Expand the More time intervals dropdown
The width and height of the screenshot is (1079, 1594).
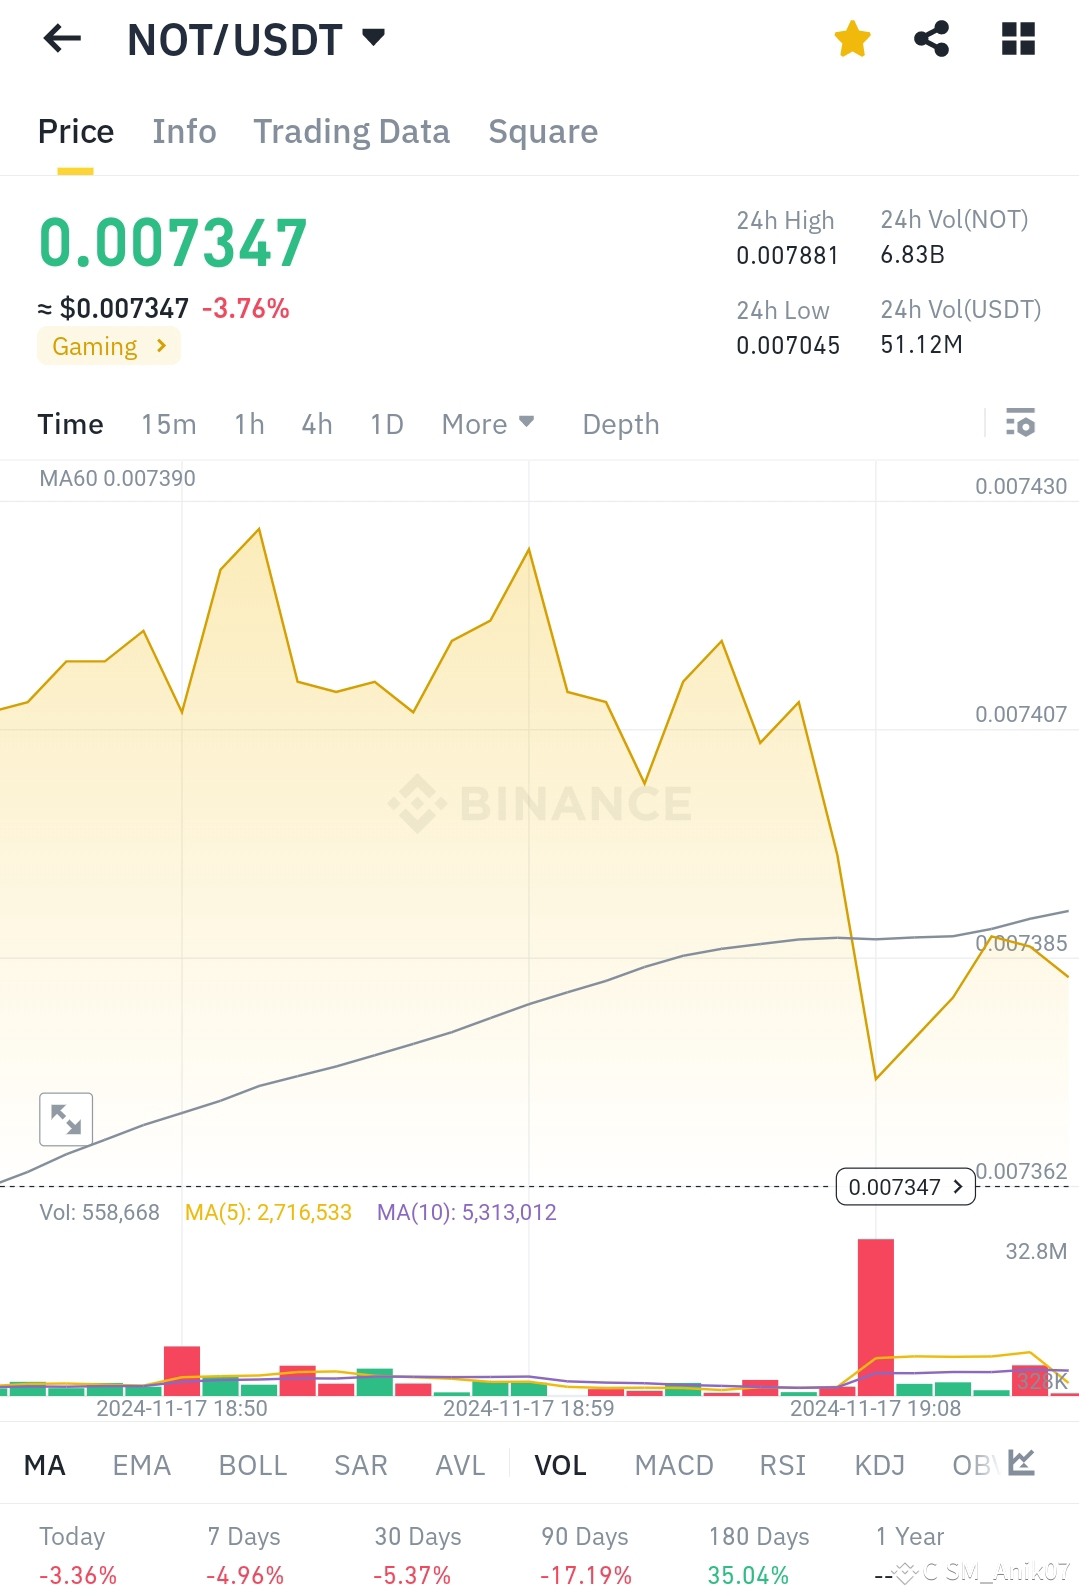tap(488, 424)
